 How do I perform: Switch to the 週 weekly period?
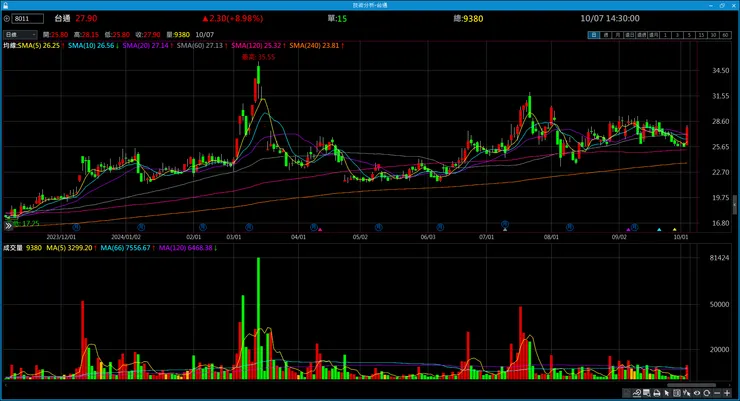[x=606, y=35]
